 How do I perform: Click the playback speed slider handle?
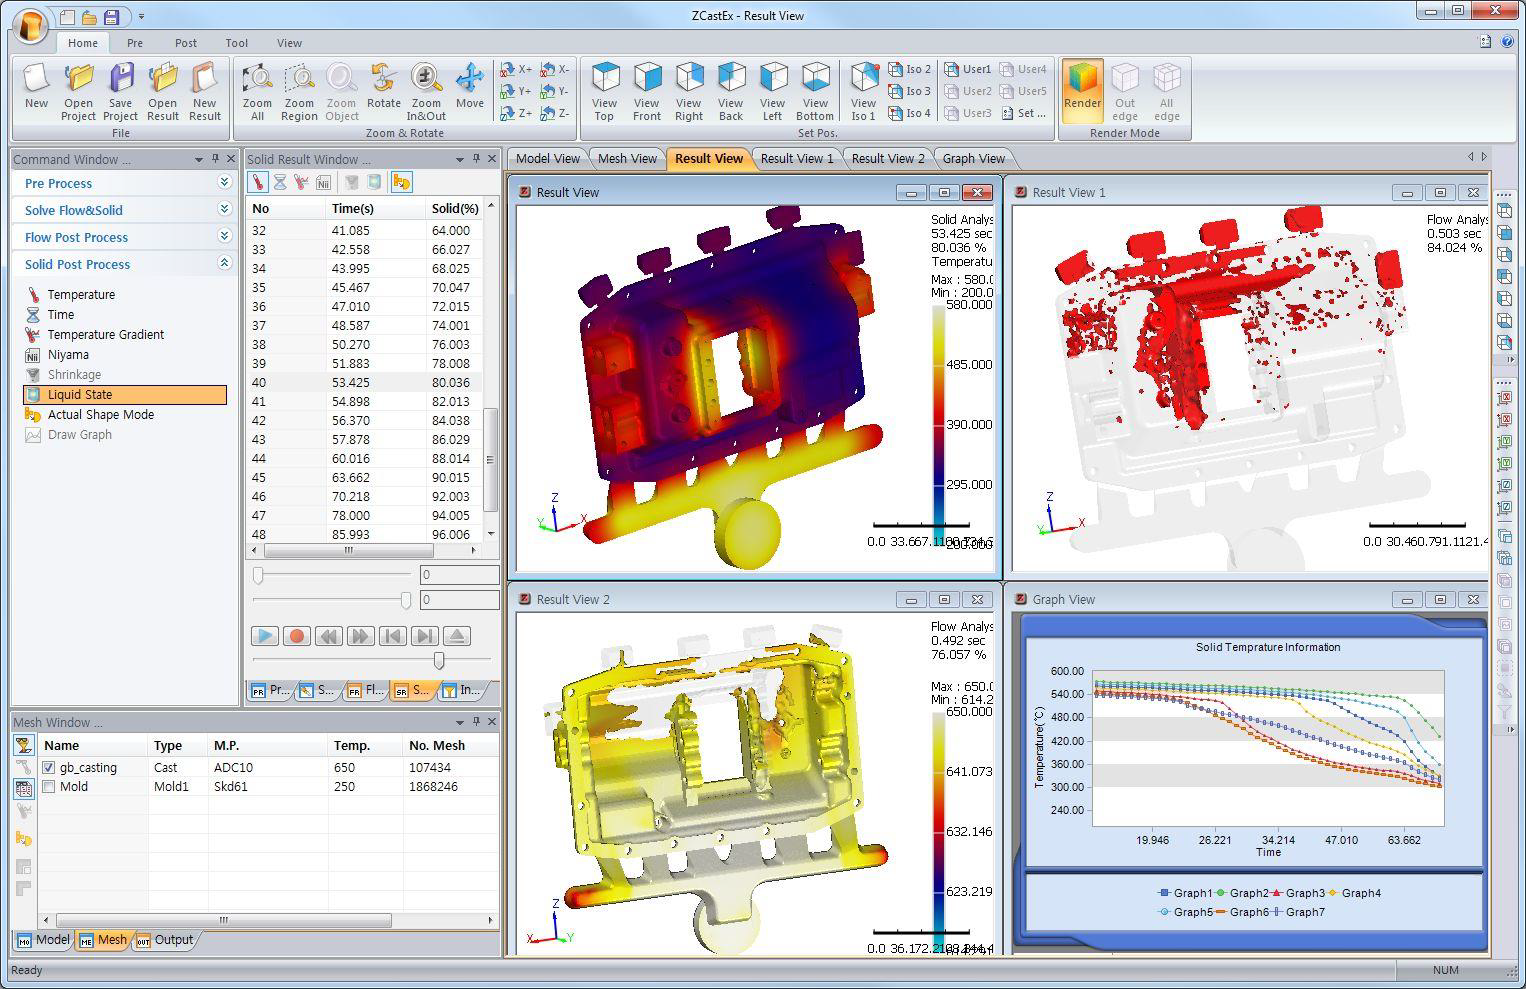click(438, 660)
